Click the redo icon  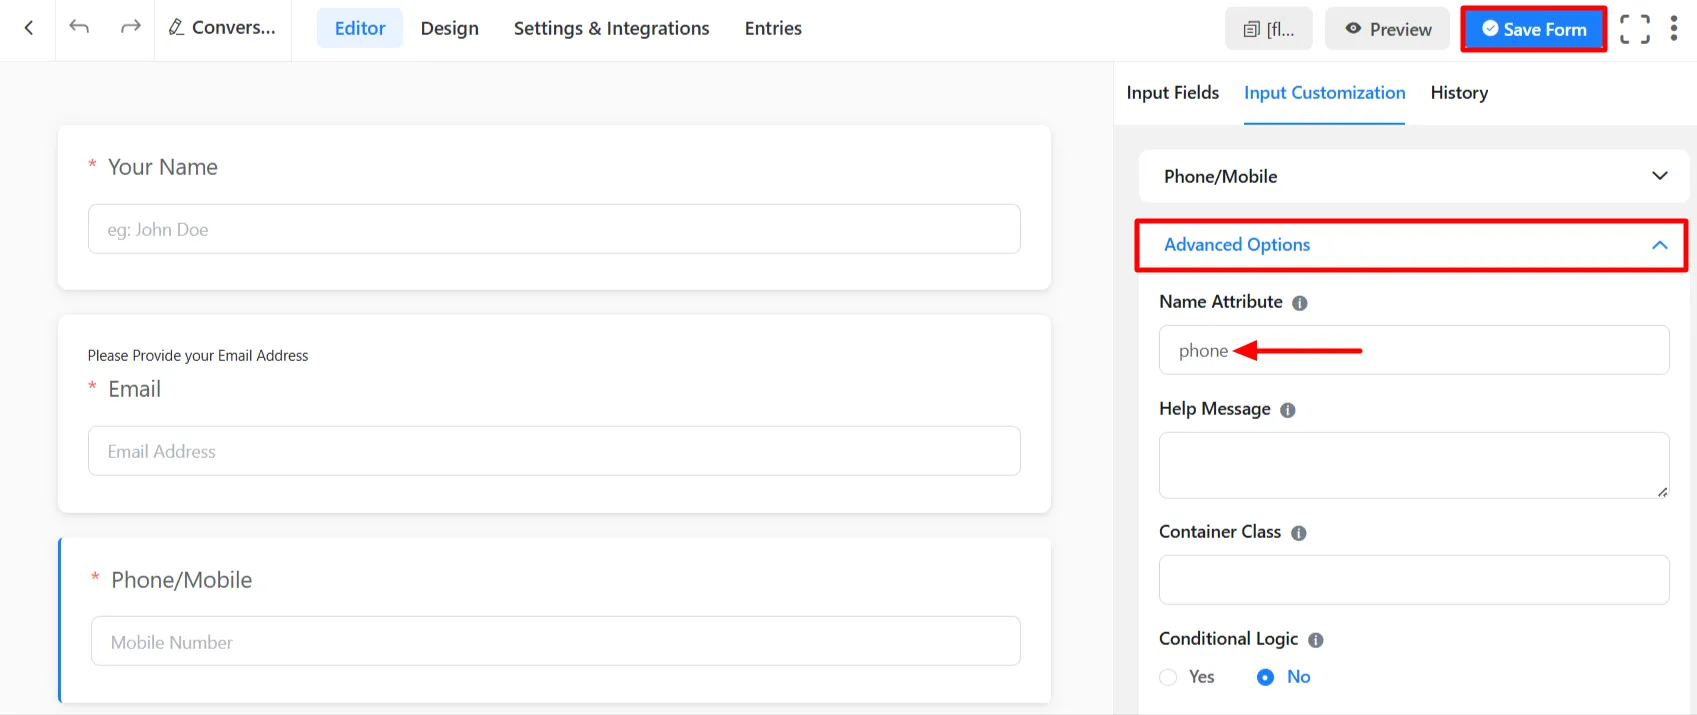pyautogui.click(x=130, y=27)
